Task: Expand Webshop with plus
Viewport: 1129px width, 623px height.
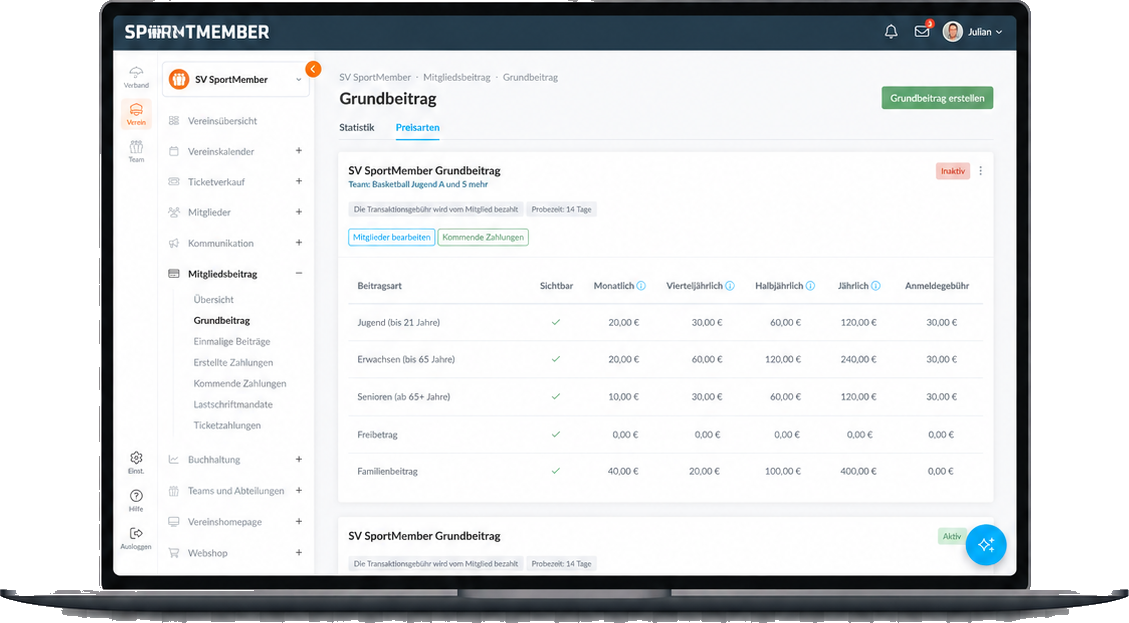Action: point(299,552)
